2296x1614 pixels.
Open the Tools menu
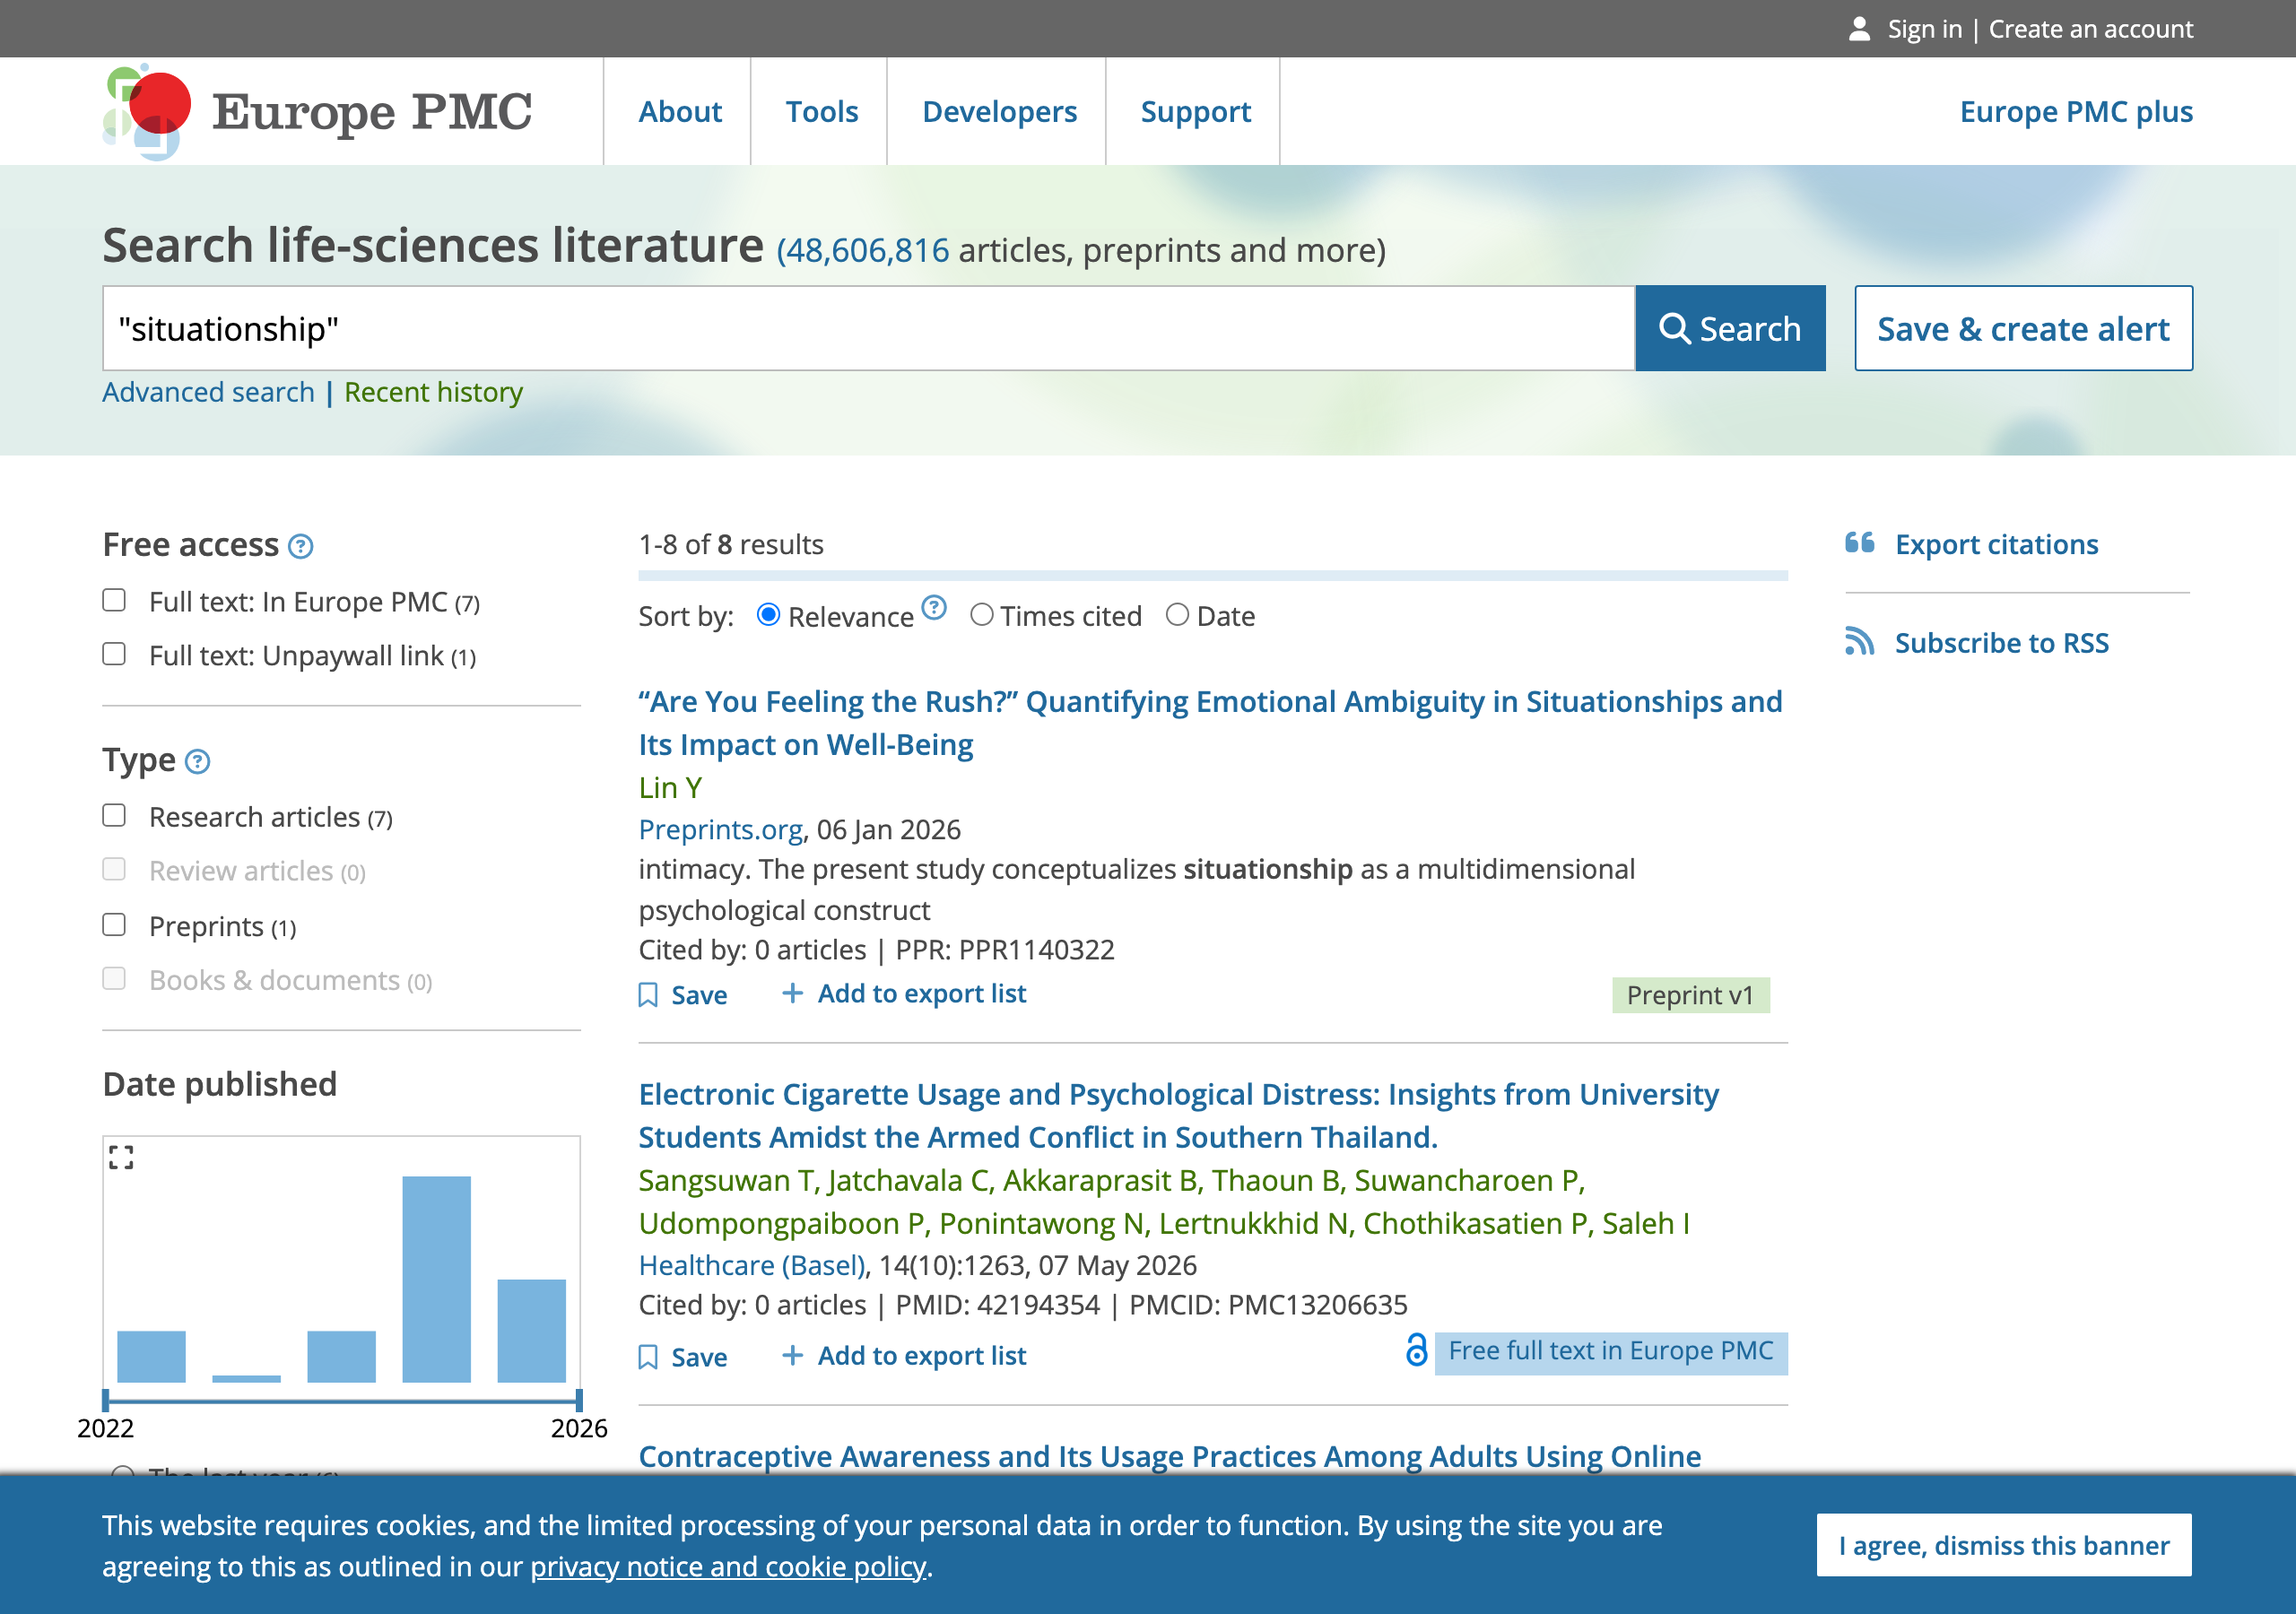pyautogui.click(x=821, y=111)
